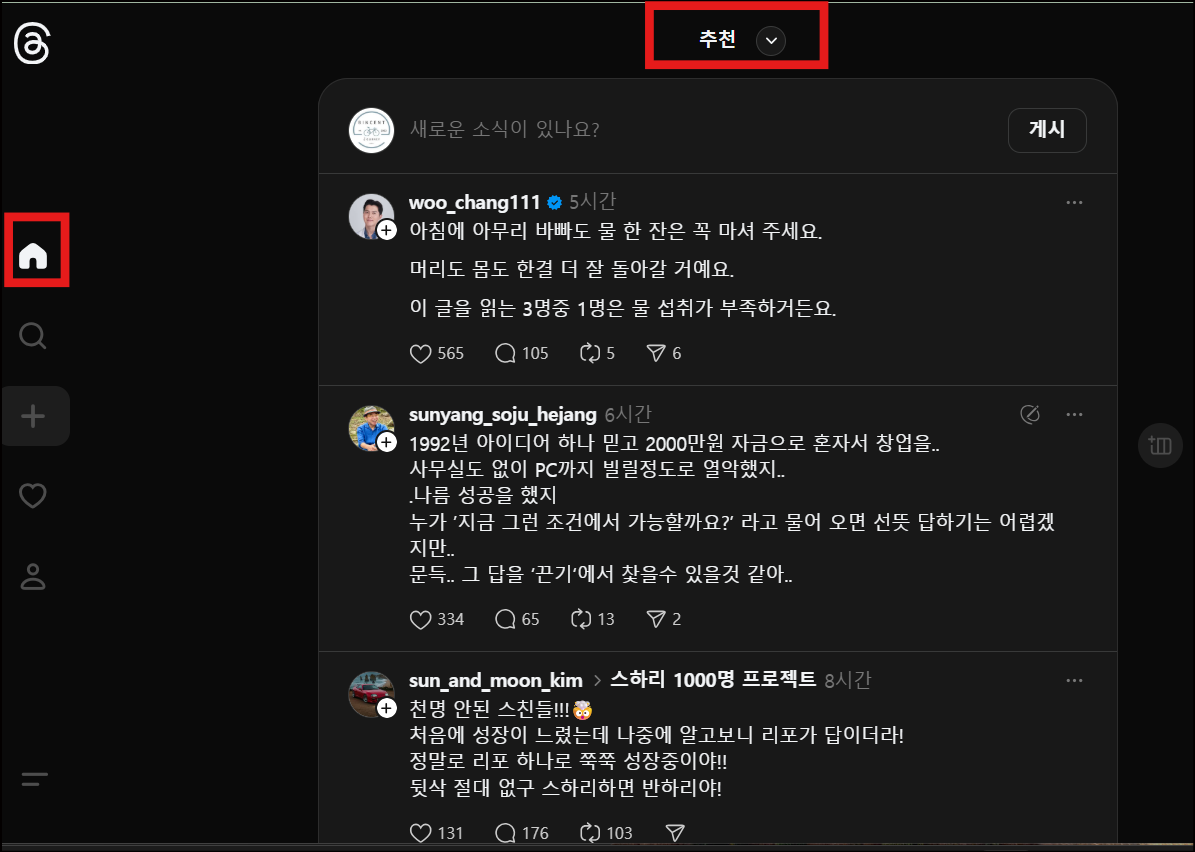Share woo_chang111's post using the share icon

(659, 353)
